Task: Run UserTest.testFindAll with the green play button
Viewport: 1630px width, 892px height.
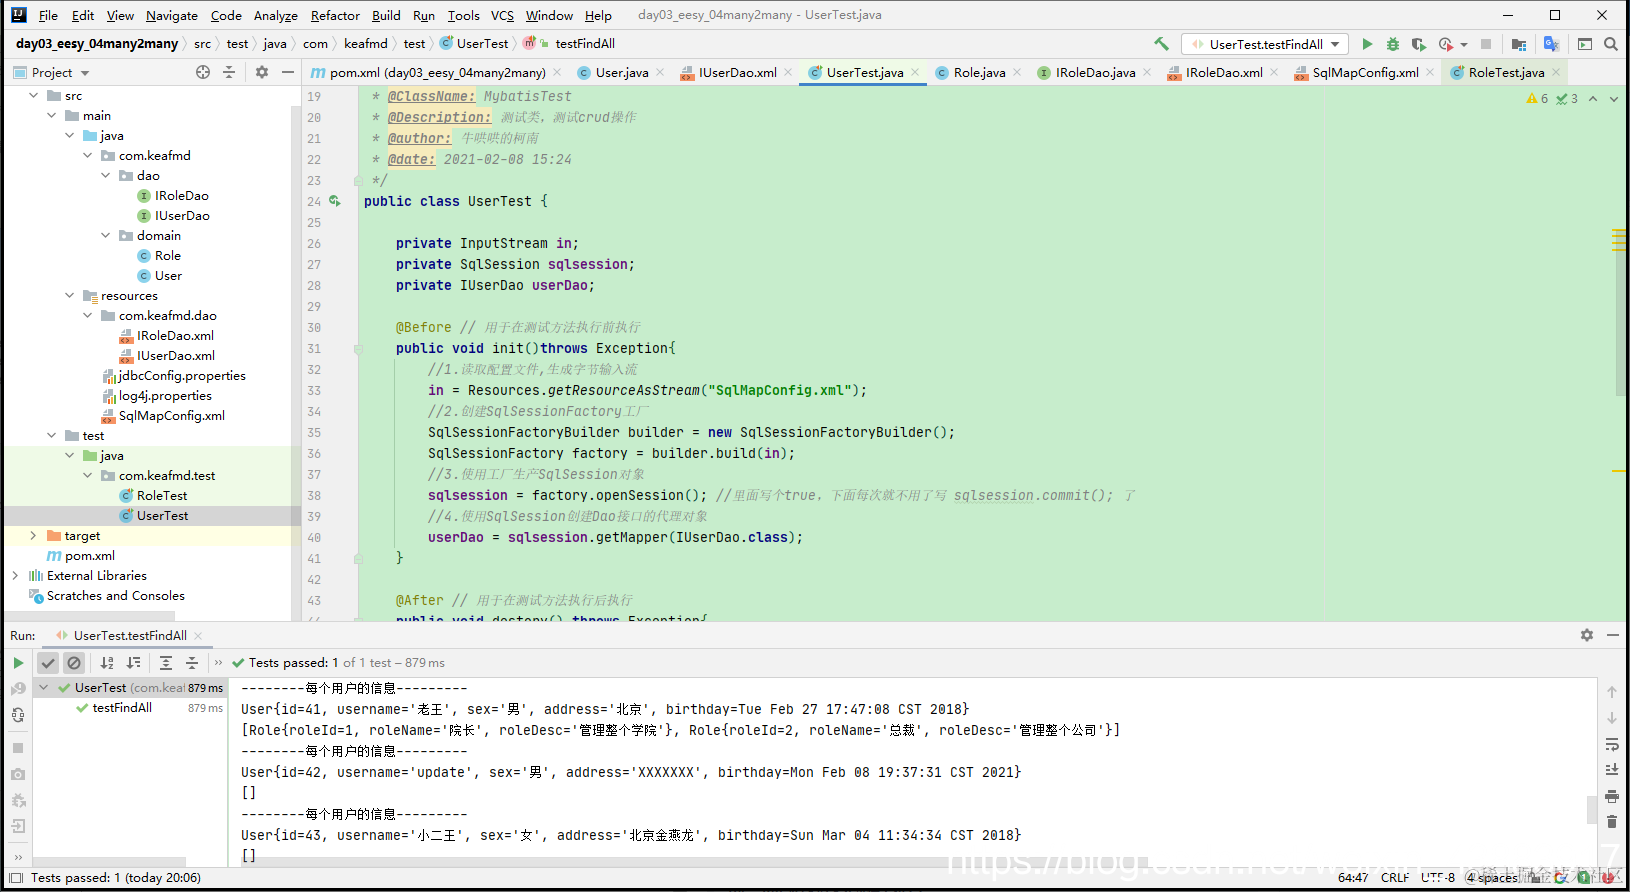Action: (1367, 44)
